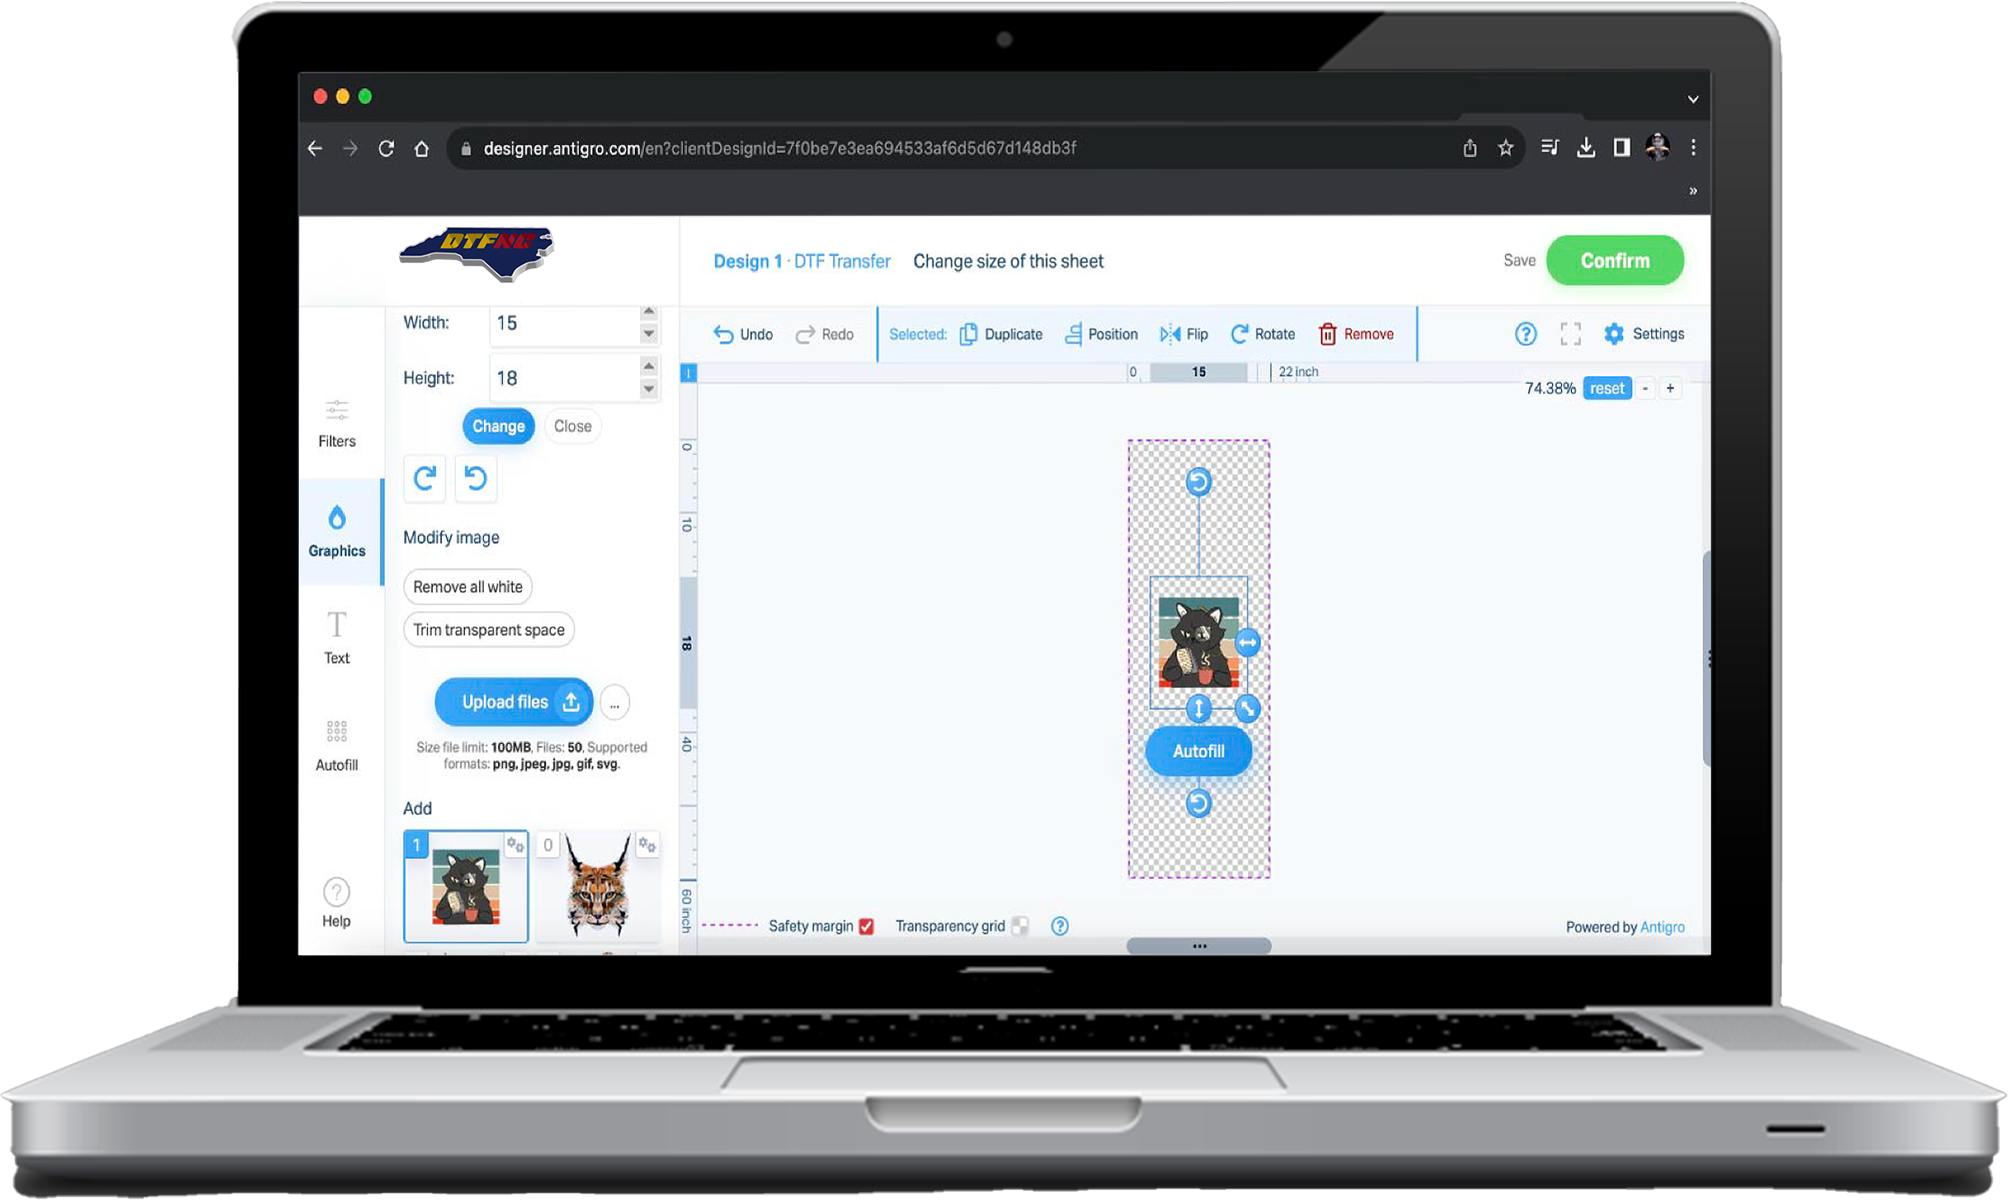Click the Remove tool icon
2008x1200 pixels.
[1327, 331]
